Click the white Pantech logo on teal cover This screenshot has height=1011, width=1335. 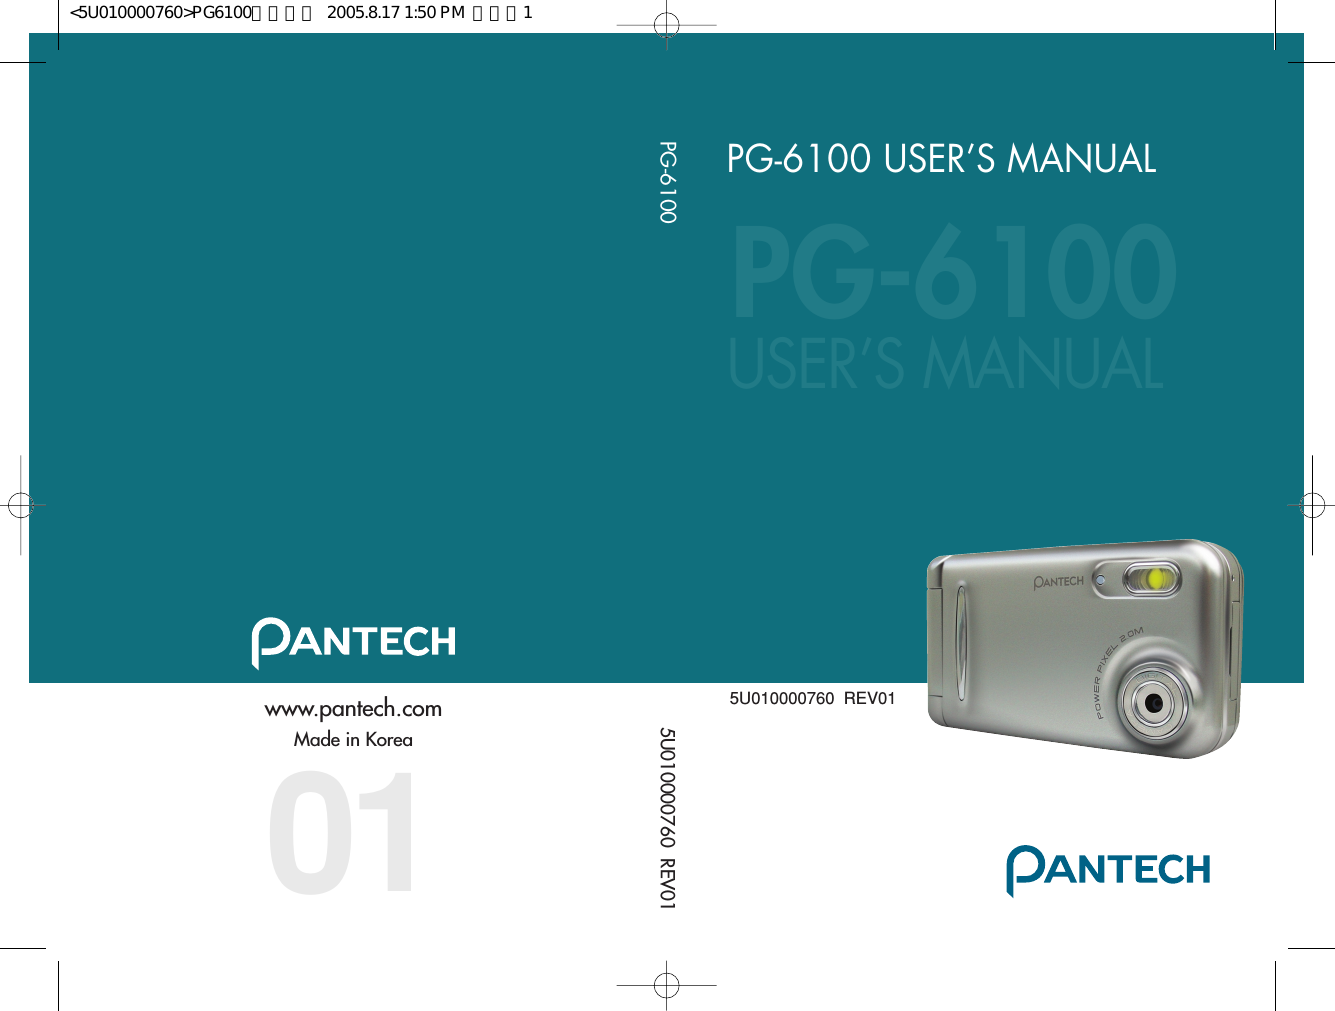tap(354, 643)
